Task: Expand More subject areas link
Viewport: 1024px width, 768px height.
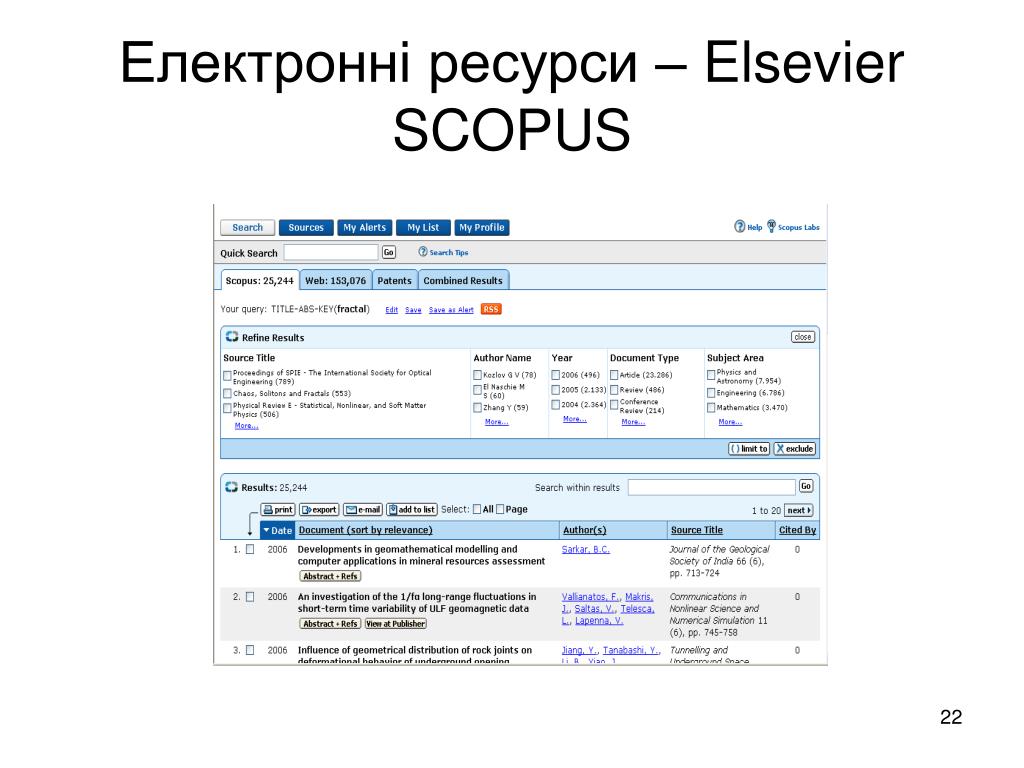Action: pyautogui.click(x=730, y=422)
